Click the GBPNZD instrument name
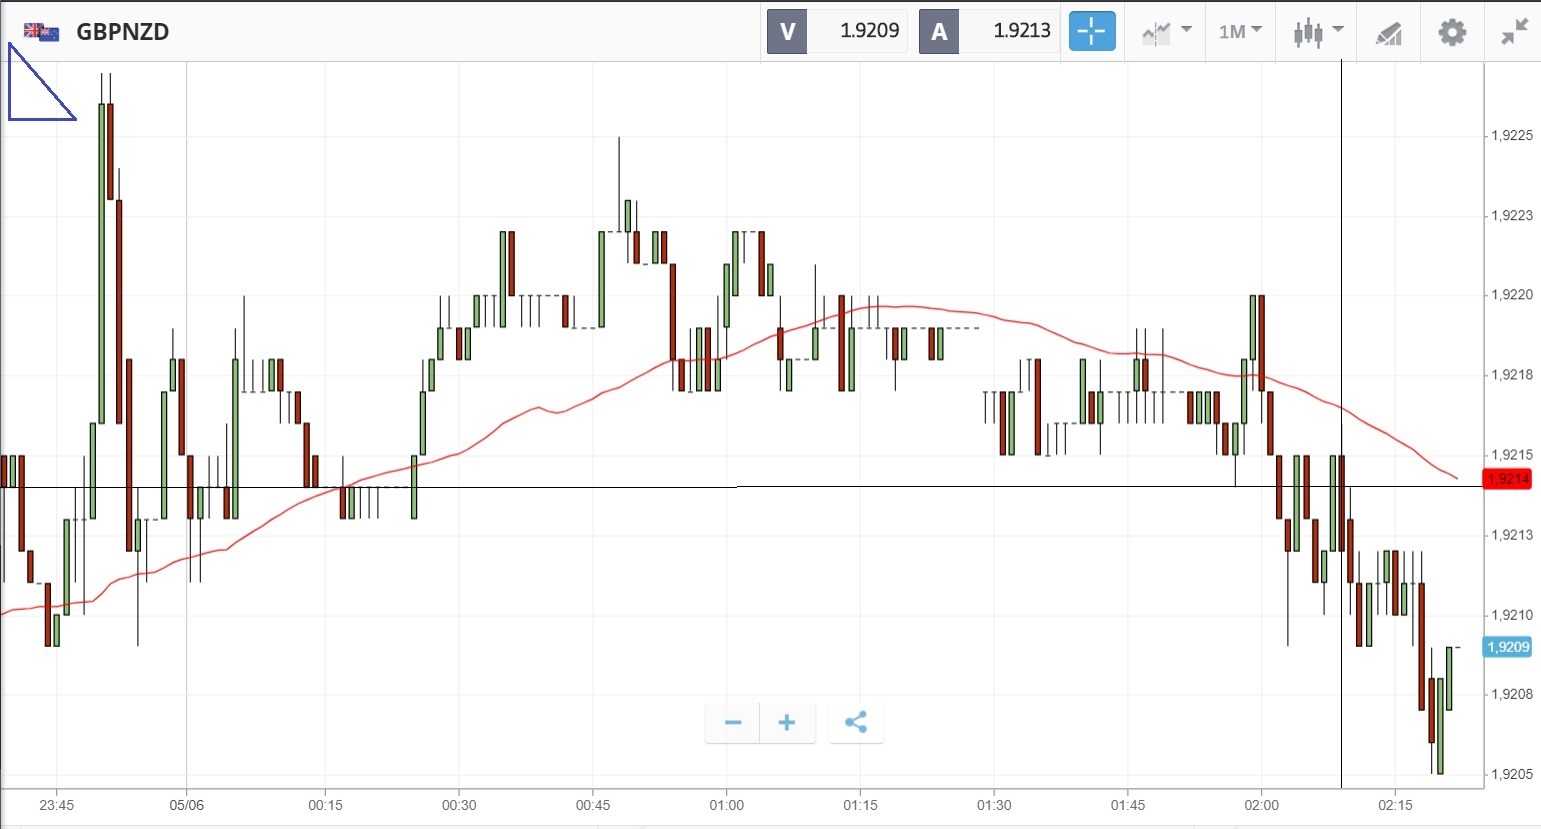 pos(123,32)
